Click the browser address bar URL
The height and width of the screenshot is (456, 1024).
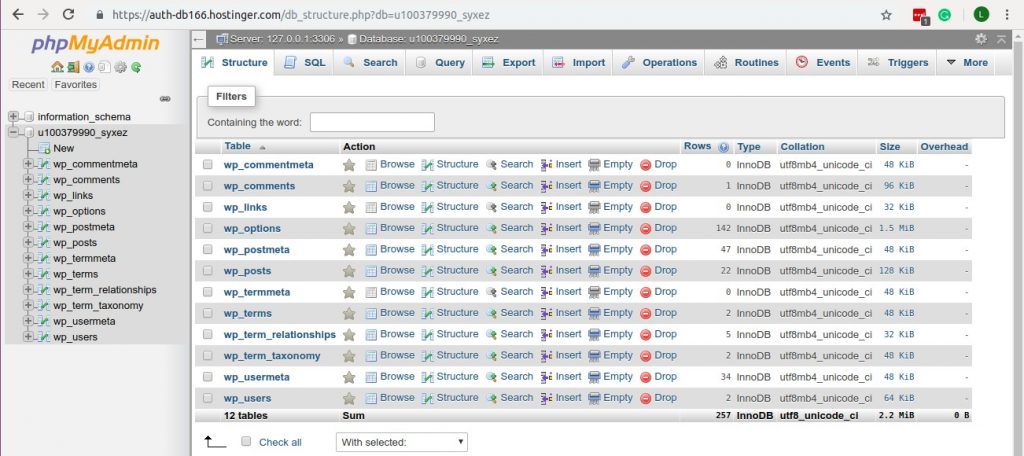tap(300, 14)
